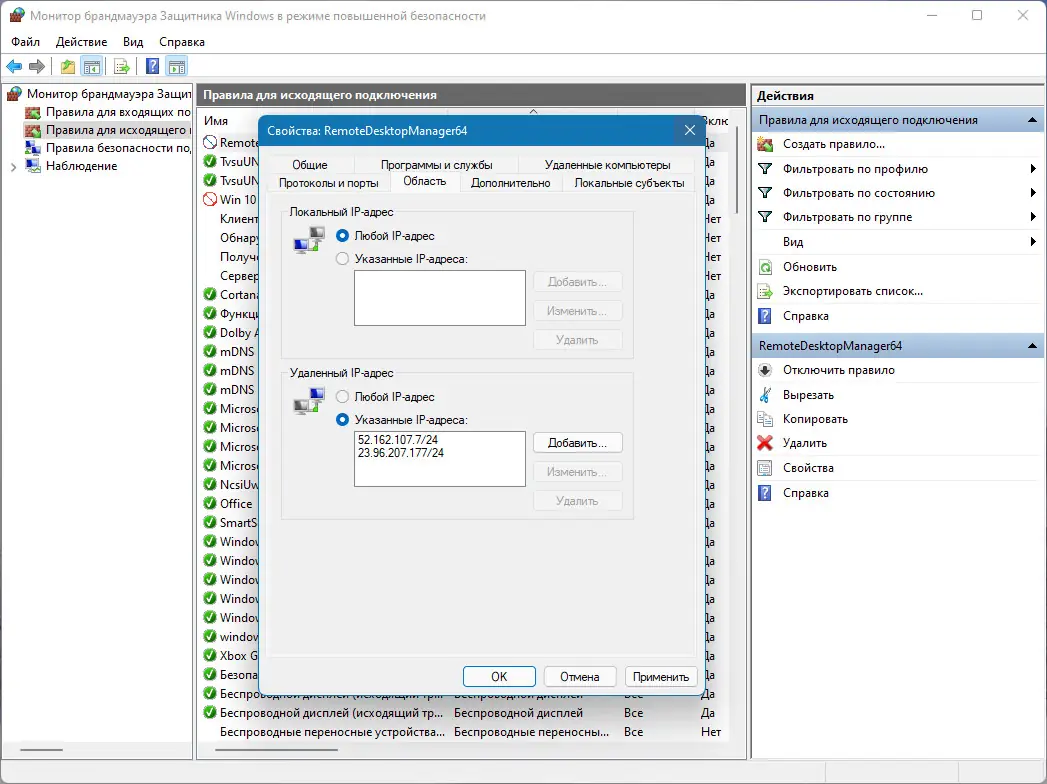
Task: Click the Forward arrow toolbar icon
Action: click(37, 66)
